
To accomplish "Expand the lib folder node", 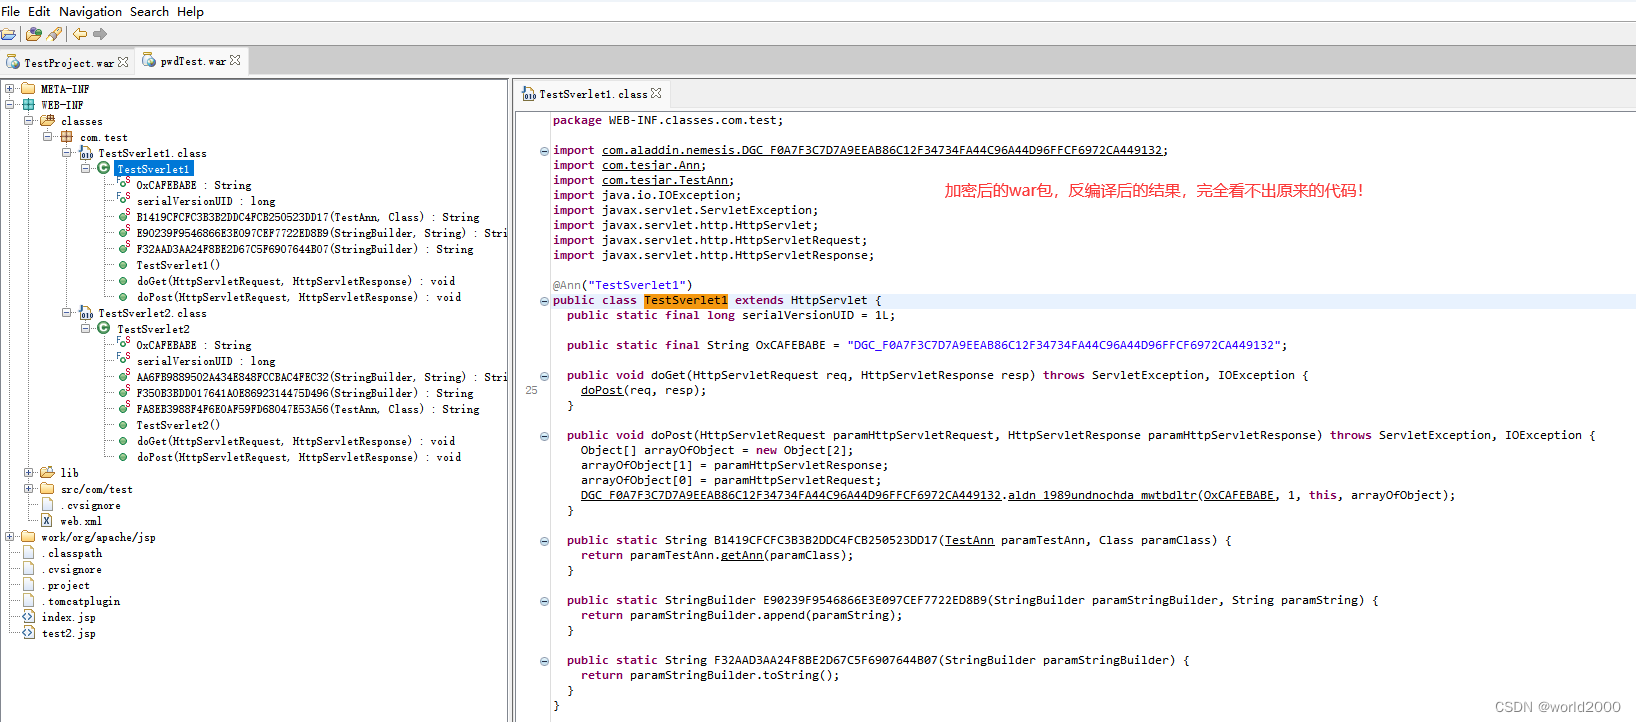I will (x=29, y=472).
